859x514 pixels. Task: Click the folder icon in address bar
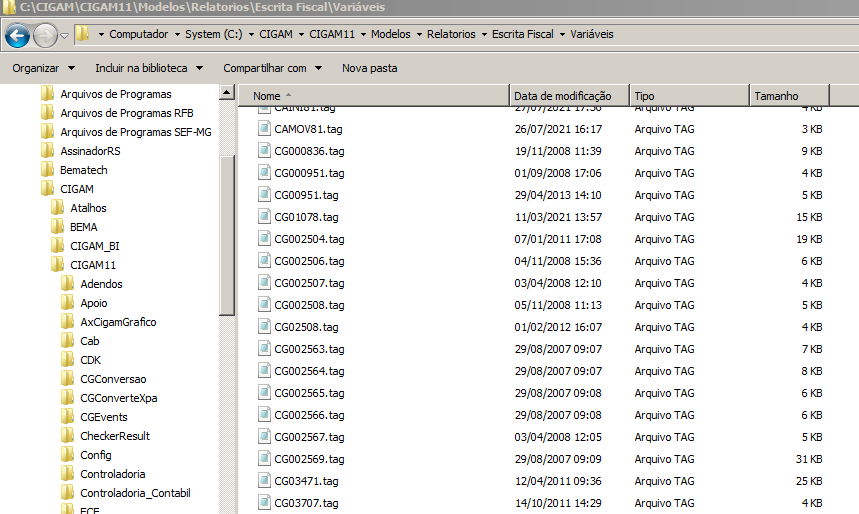[x=83, y=34]
